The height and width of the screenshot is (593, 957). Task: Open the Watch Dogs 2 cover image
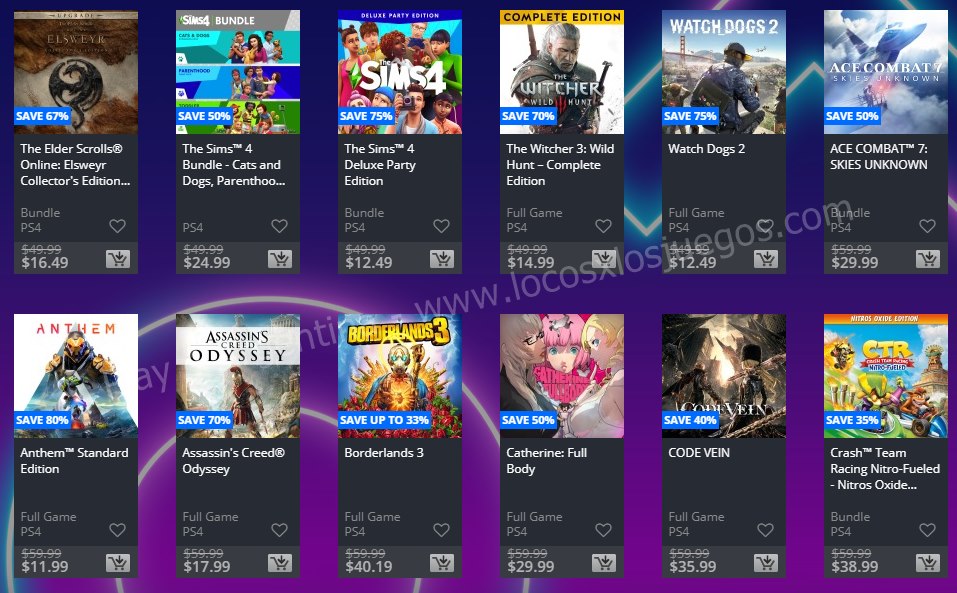724,72
